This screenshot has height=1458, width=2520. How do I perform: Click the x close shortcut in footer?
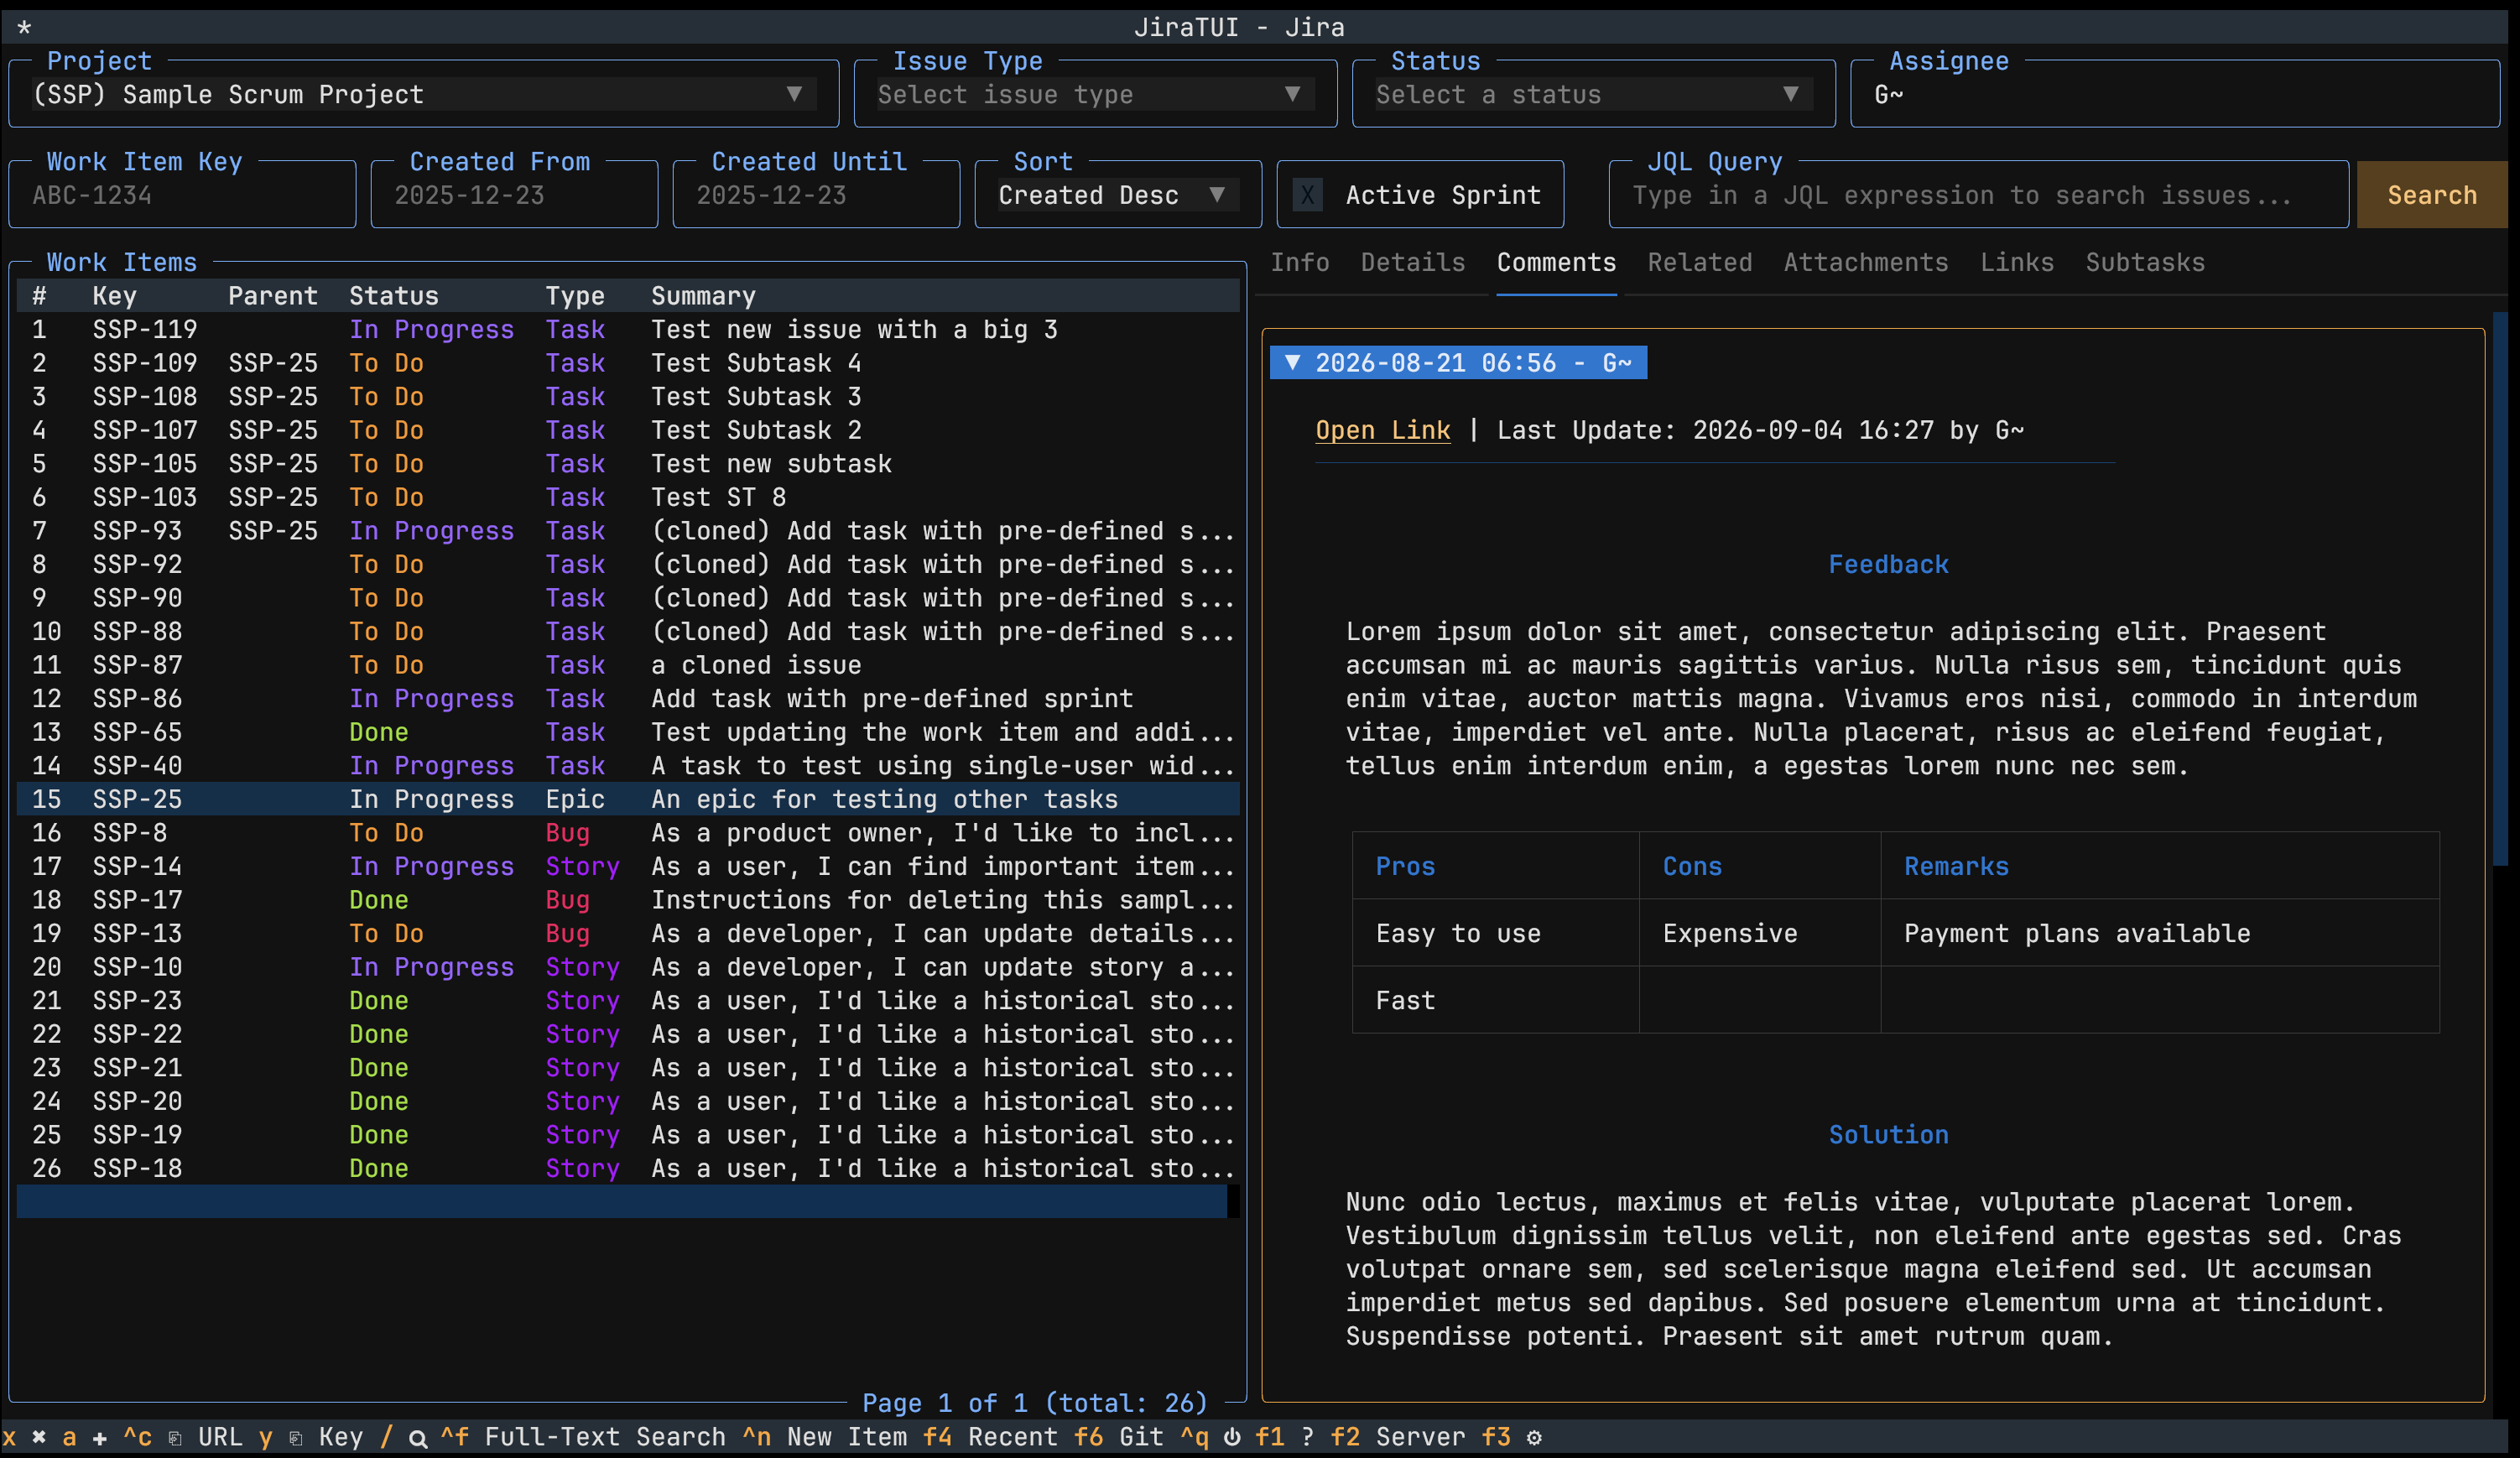pyautogui.click(x=24, y=1437)
